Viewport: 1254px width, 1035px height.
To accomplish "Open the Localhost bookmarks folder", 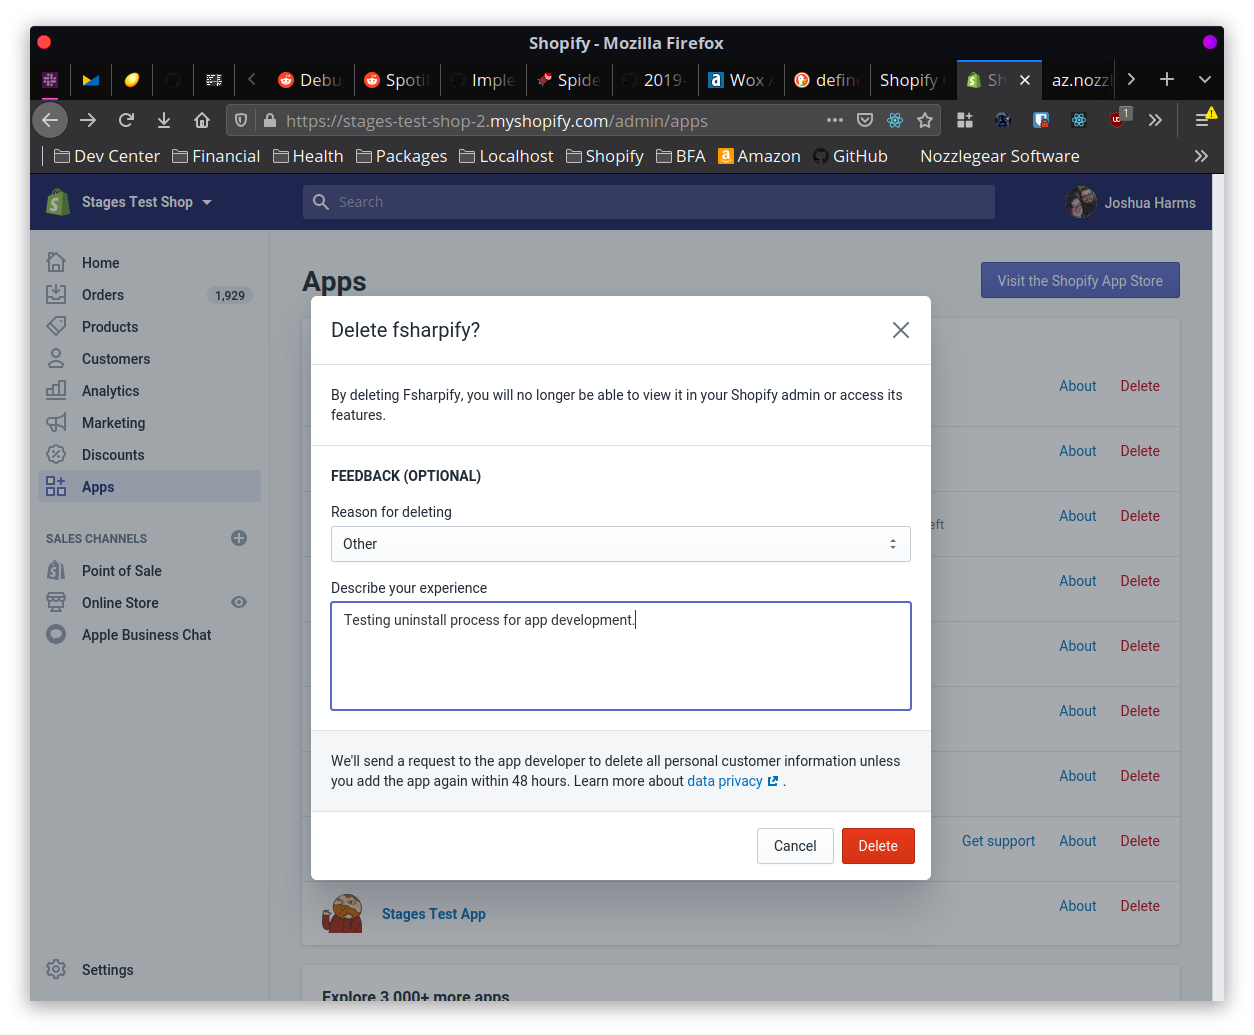I will point(506,156).
